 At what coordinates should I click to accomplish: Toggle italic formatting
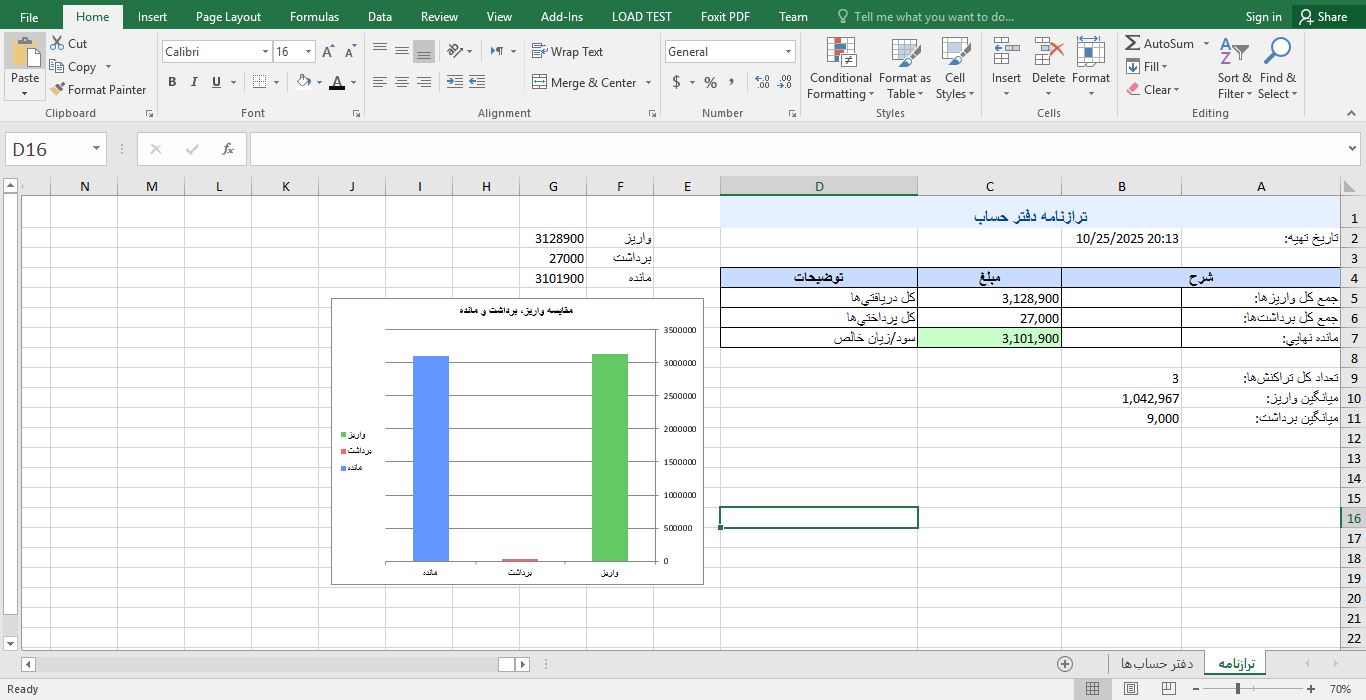click(194, 83)
